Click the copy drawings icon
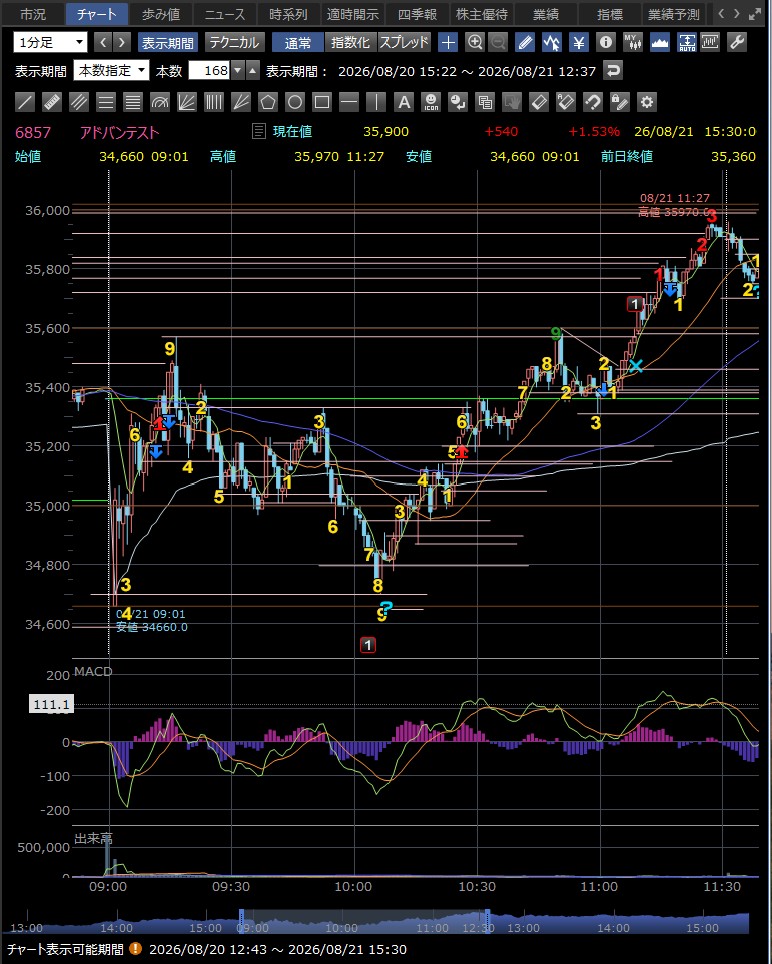 [x=485, y=101]
